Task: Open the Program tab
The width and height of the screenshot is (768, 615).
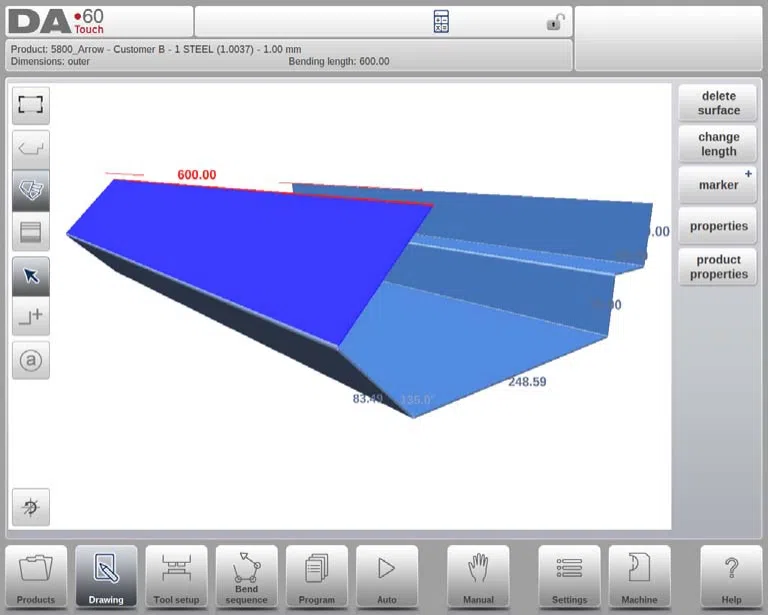Action: coord(316,577)
